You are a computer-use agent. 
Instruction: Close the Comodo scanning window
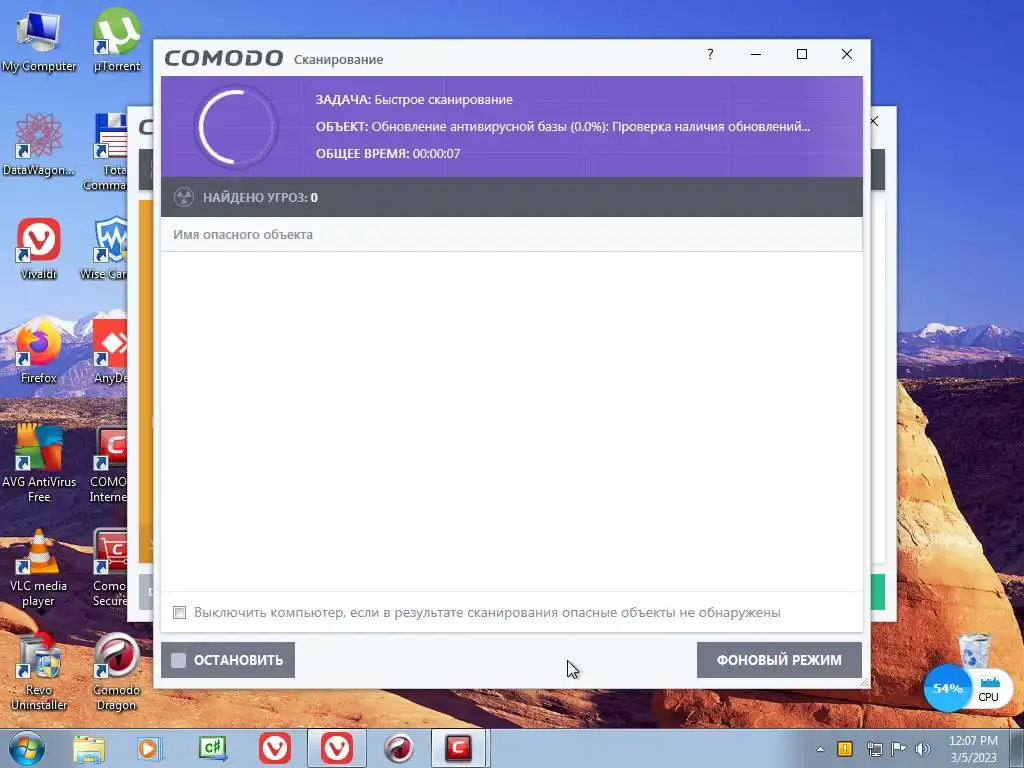tap(847, 54)
